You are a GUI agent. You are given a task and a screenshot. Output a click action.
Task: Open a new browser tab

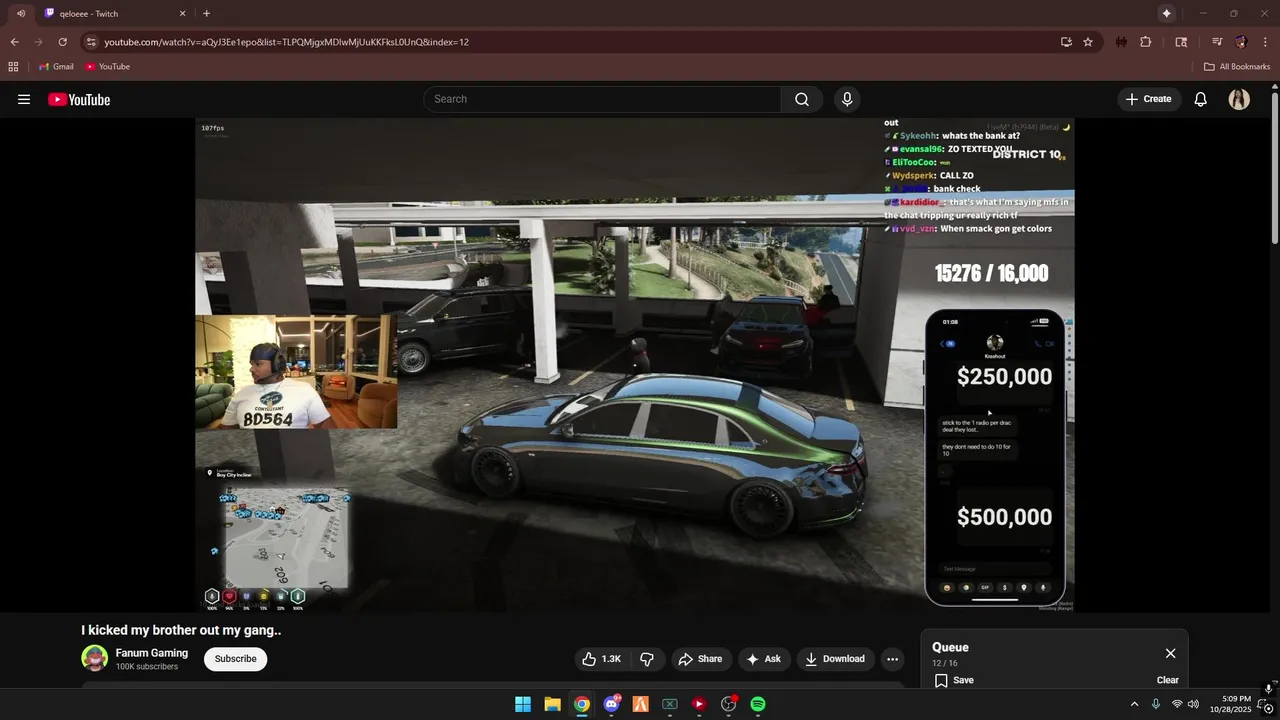point(206,13)
